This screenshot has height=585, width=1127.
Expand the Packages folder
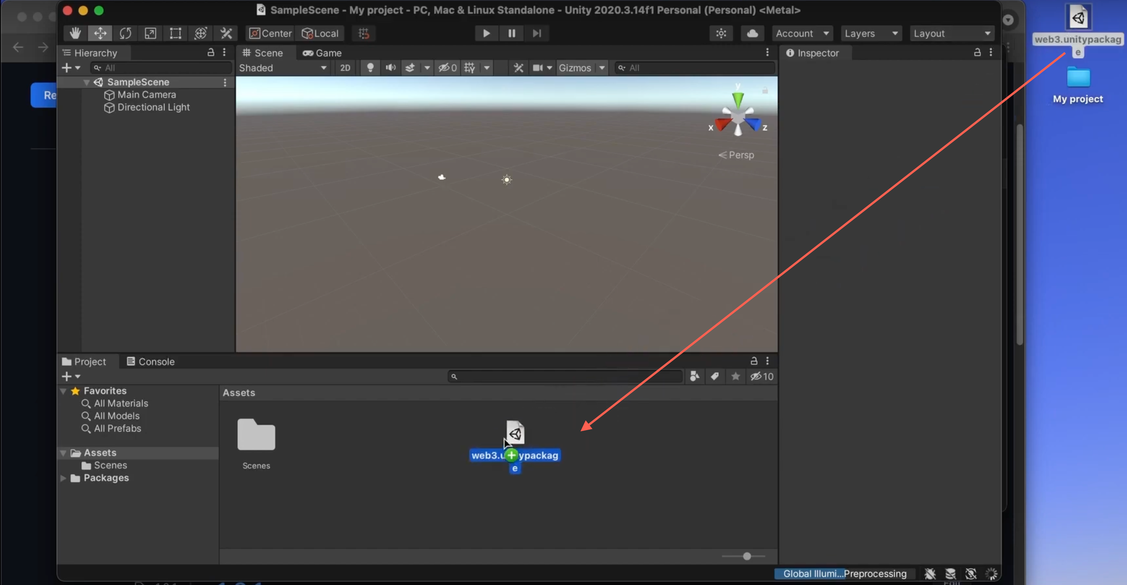(x=63, y=478)
